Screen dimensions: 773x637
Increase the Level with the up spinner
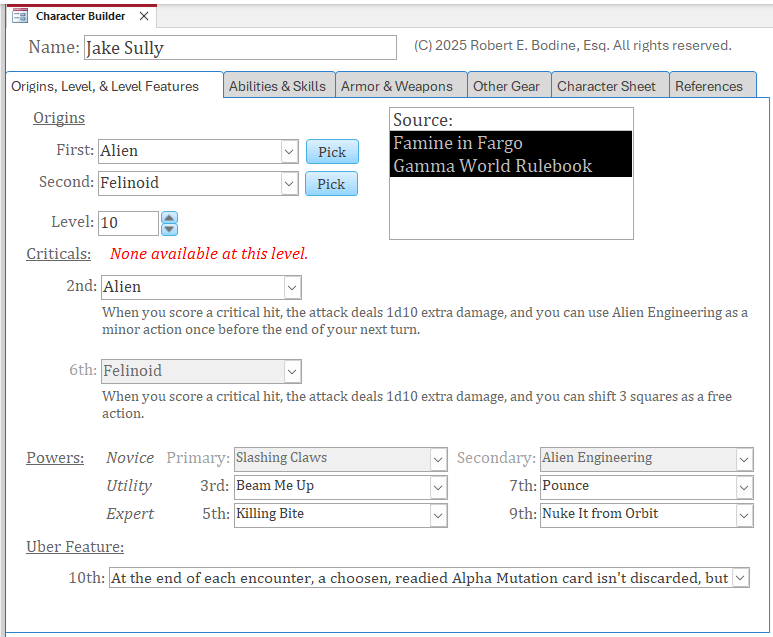click(x=169, y=217)
